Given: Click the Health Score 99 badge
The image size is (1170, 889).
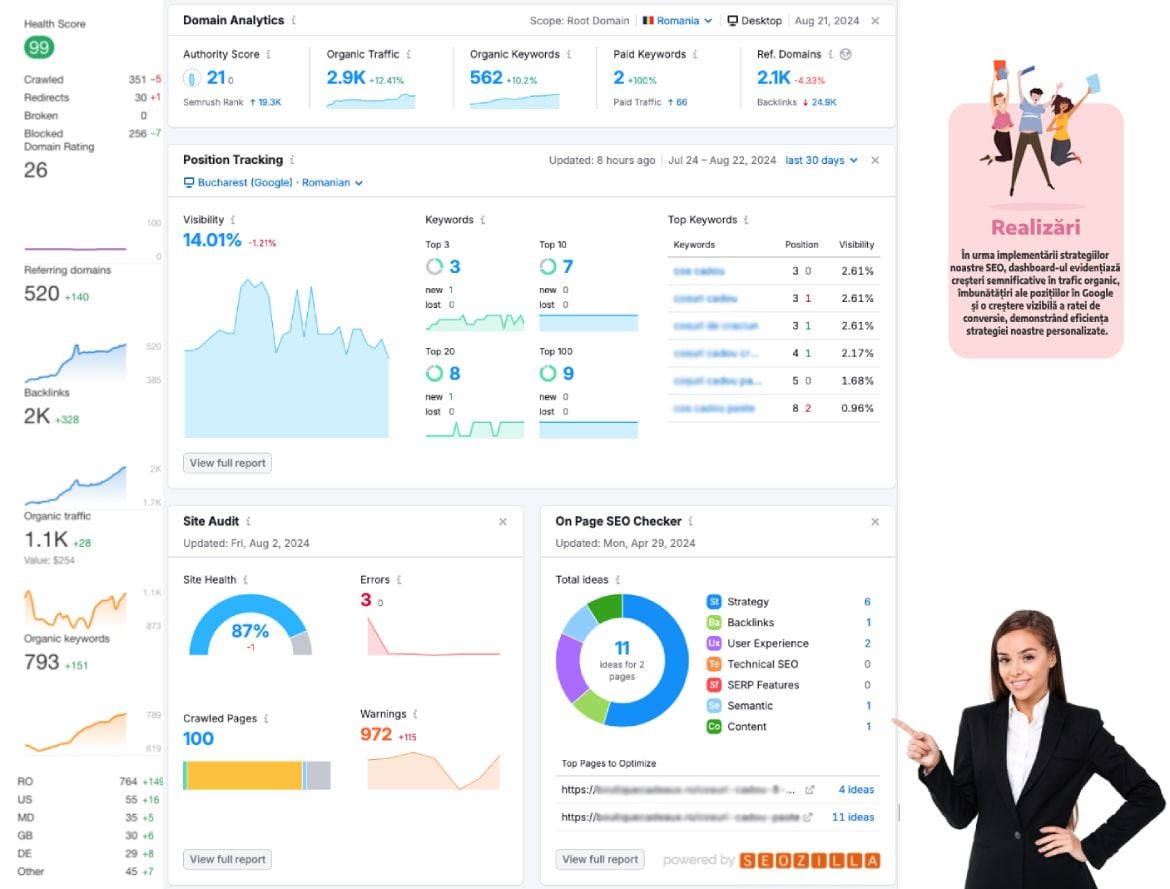Looking at the screenshot, I should click(39, 48).
